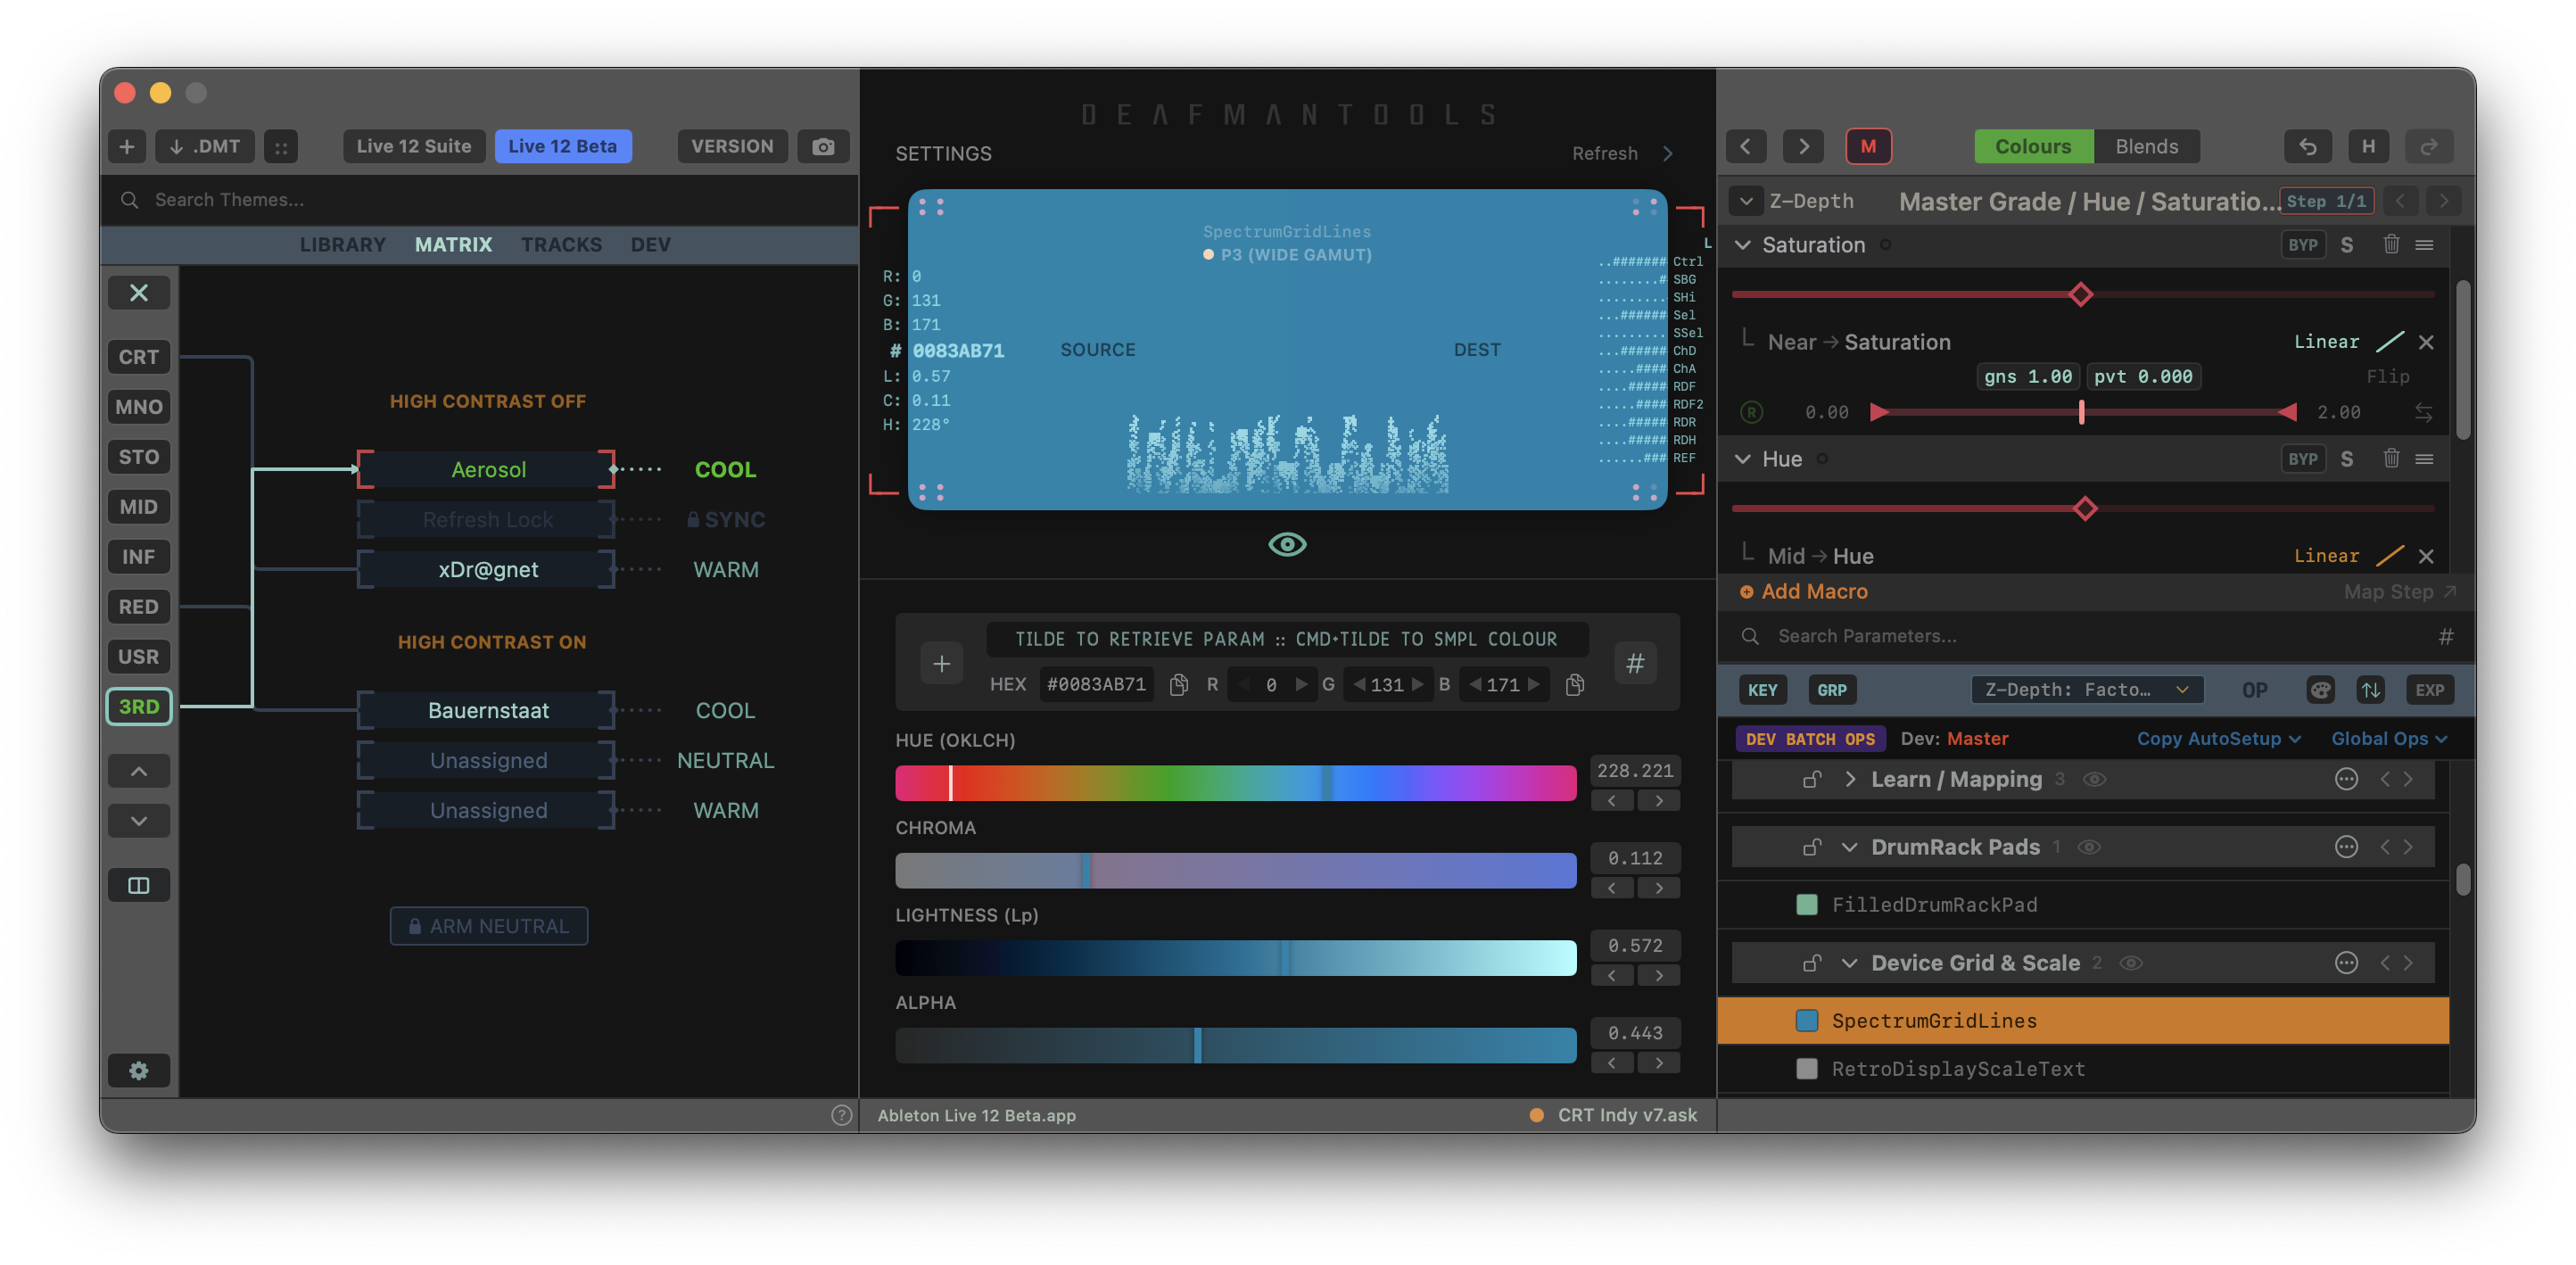This screenshot has width=2576, height=1265.
Task: Click the Search Themes input field
Action: coord(480,200)
